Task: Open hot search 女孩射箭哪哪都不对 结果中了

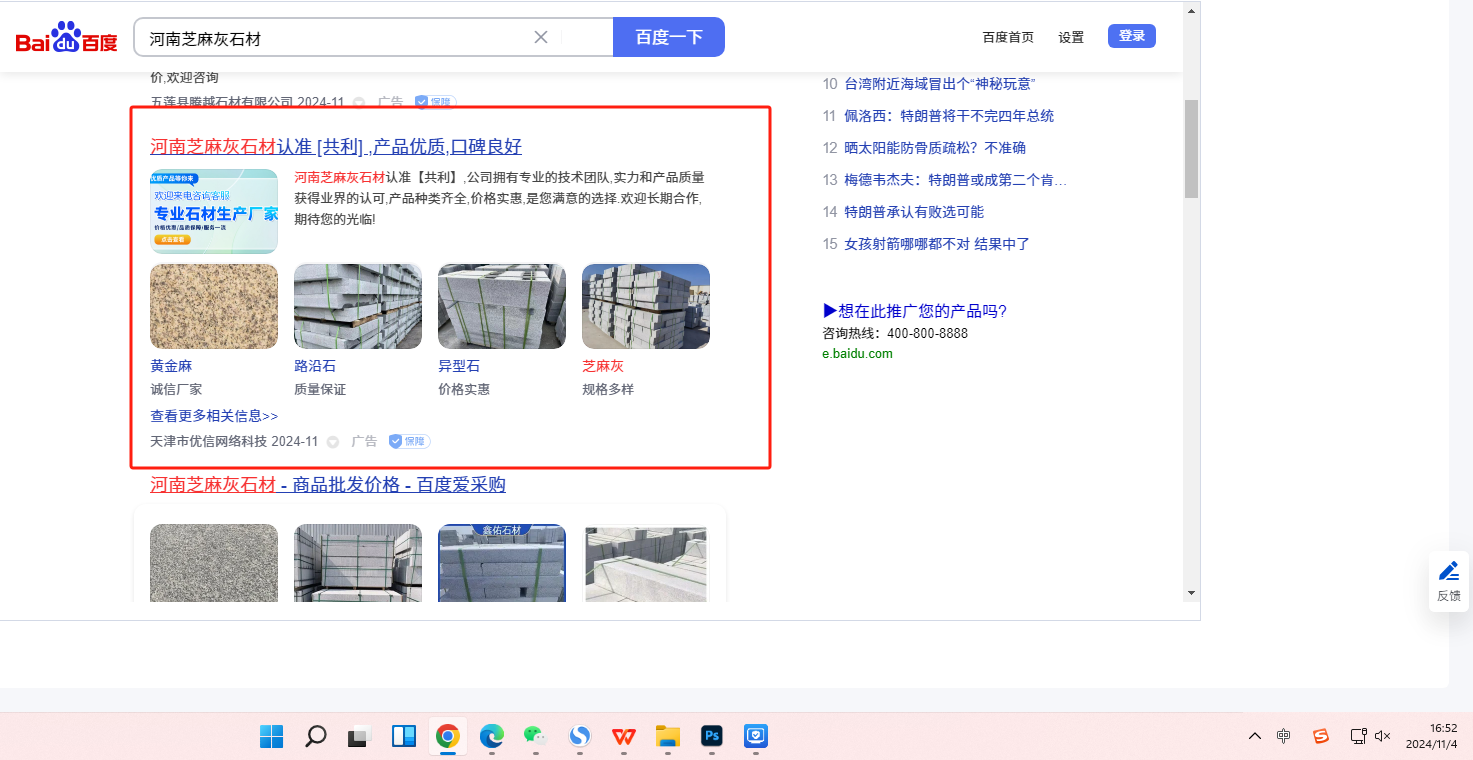Action: coord(937,244)
